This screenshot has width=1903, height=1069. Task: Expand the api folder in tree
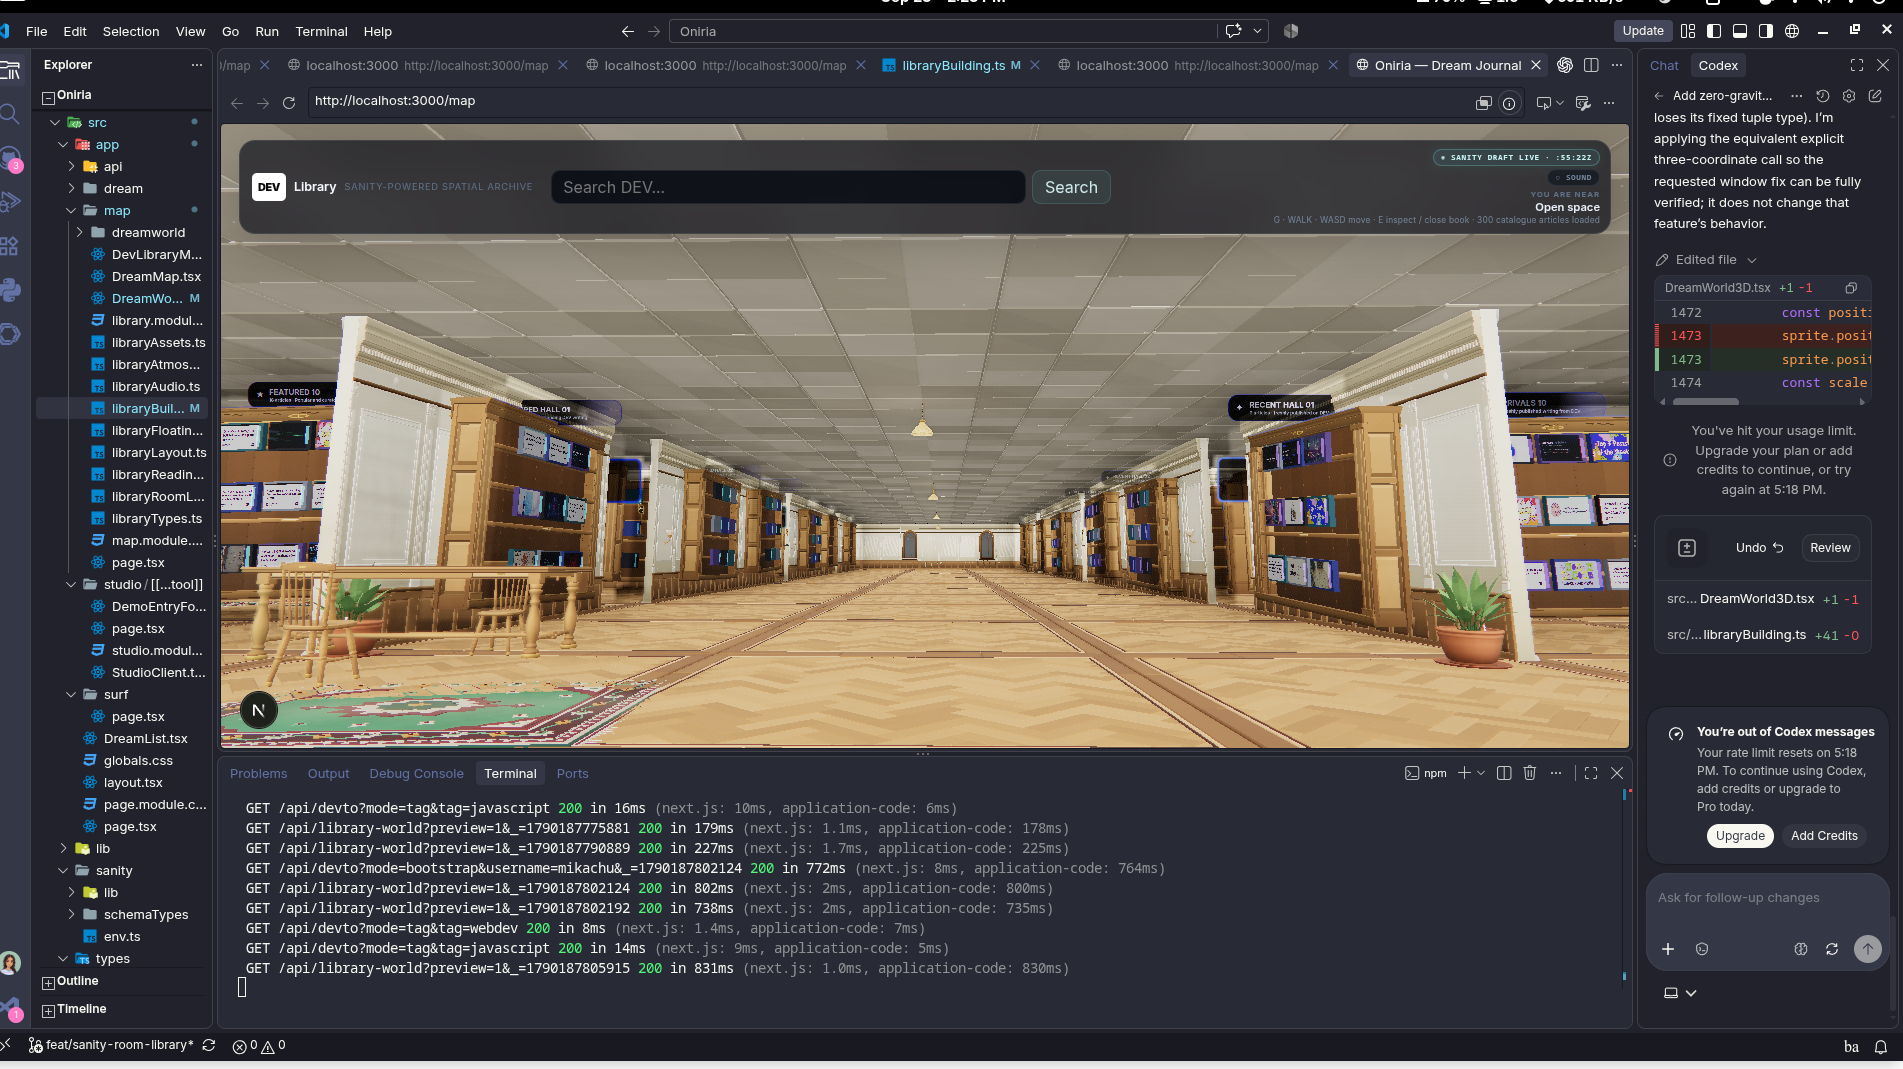pyautogui.click(x=71, y=166)
